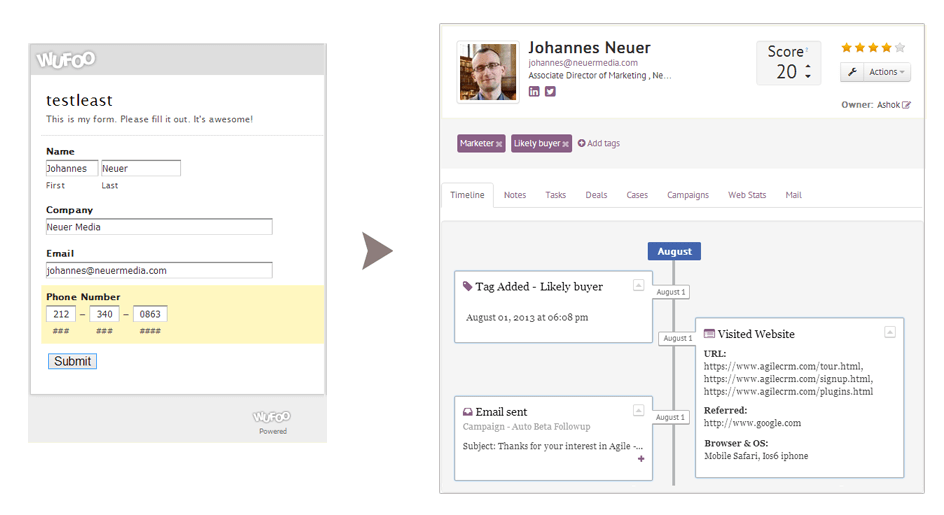Collapse the Visited Website timeline card
The image size is (944, 515).
(890, 332)
